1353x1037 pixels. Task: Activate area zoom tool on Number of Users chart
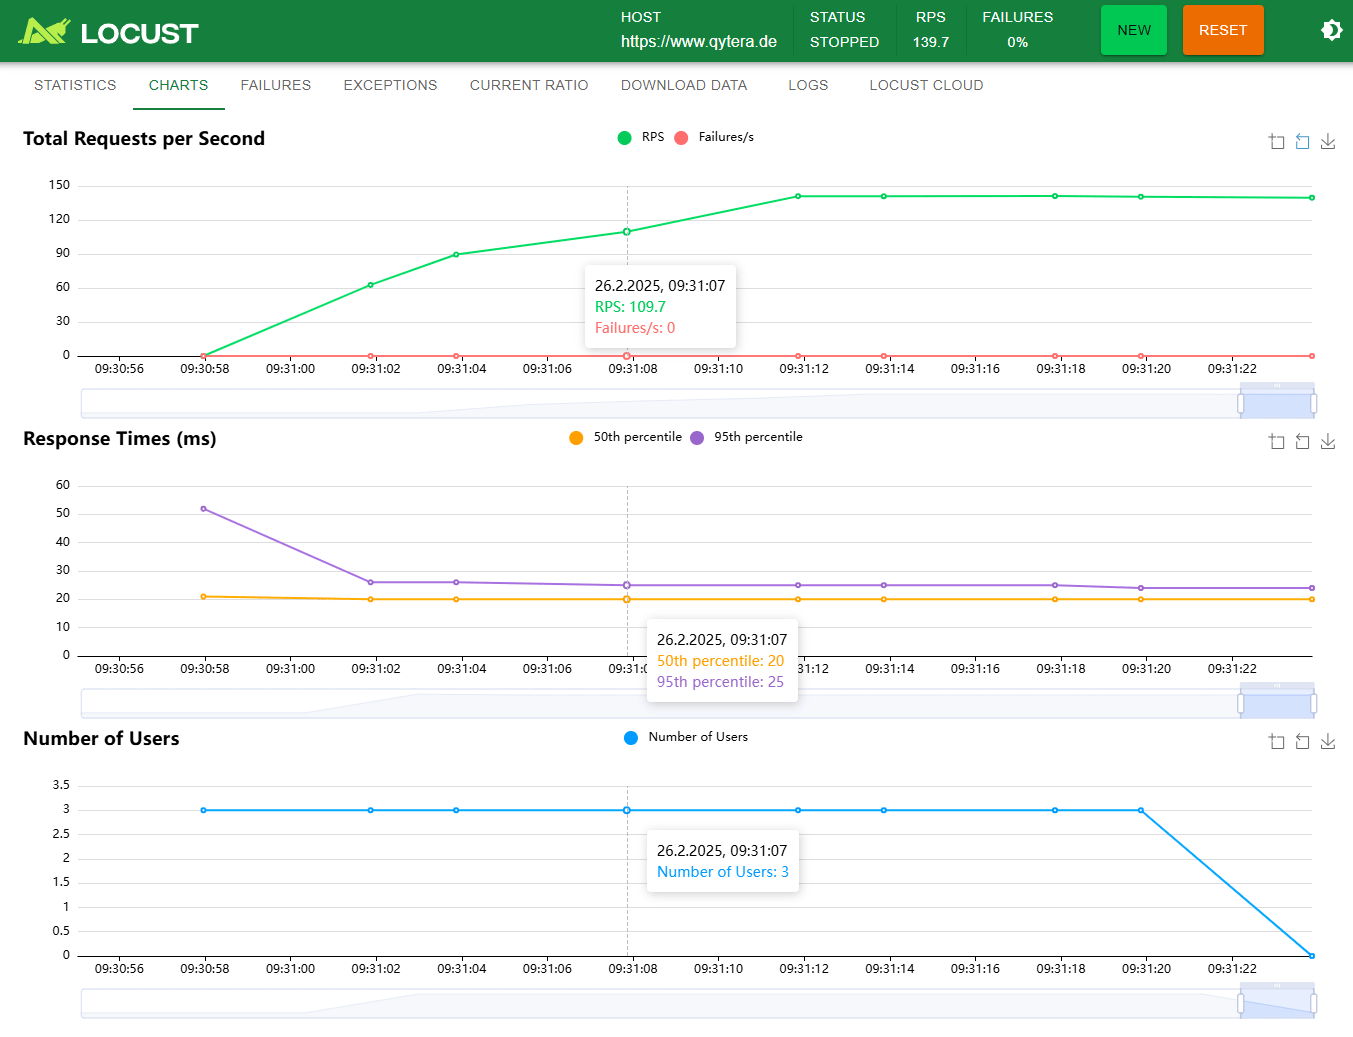[x=1276, y=742]
